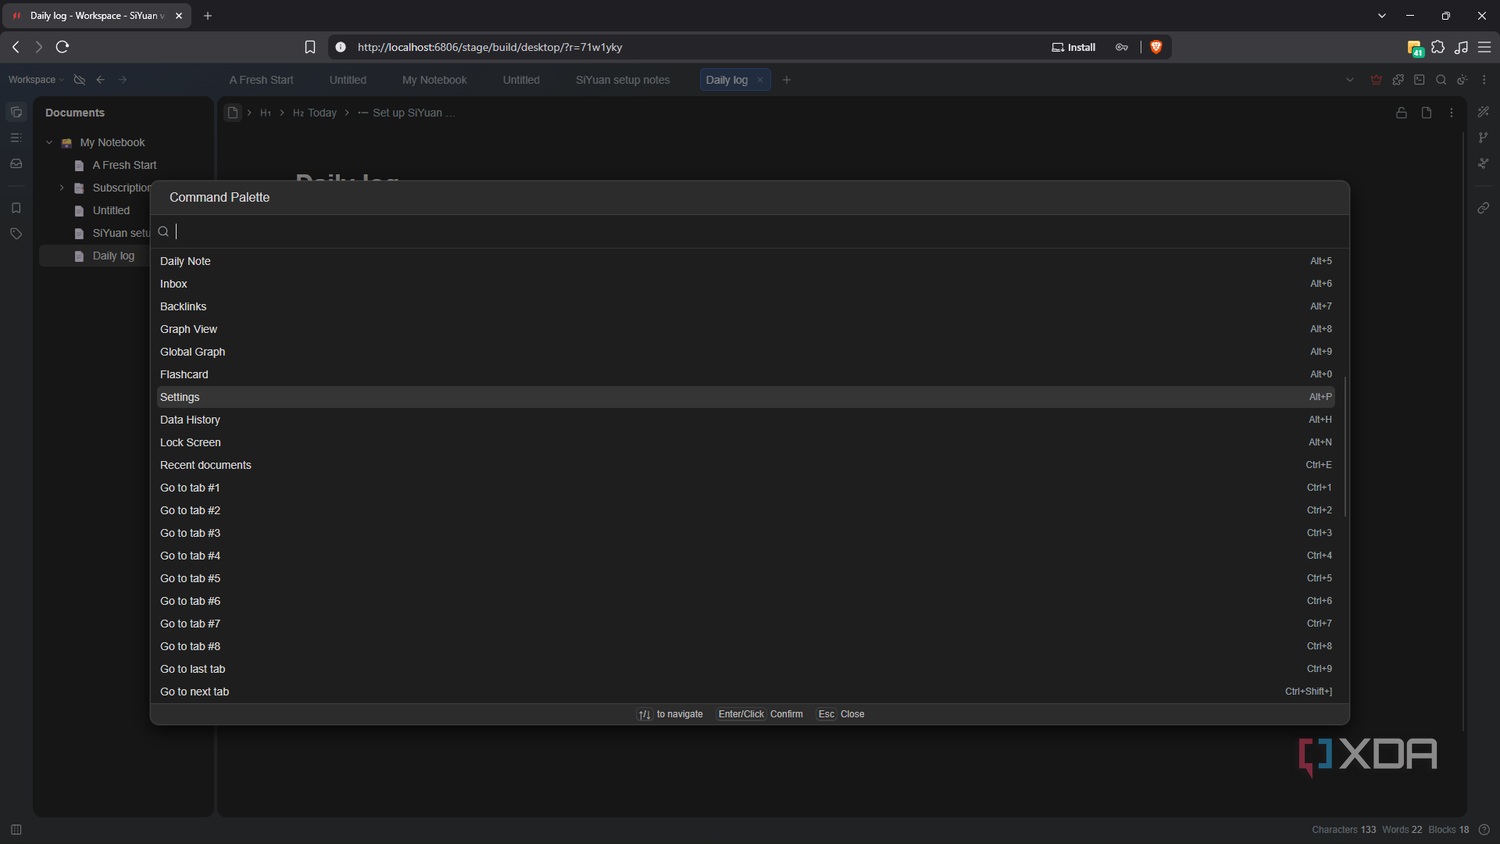1500x844 pixels.
Task: Open the Workspace dropdown
Action: pyautogui.click(x=36, y=80)
